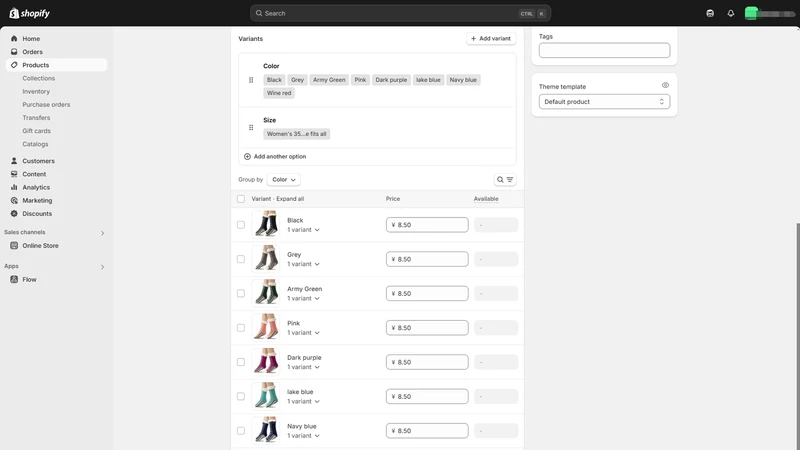Image resolution: width=800 pixels, height=450 pixels.
Task: Click the Wine red color tag
Action: click(279, 93)
